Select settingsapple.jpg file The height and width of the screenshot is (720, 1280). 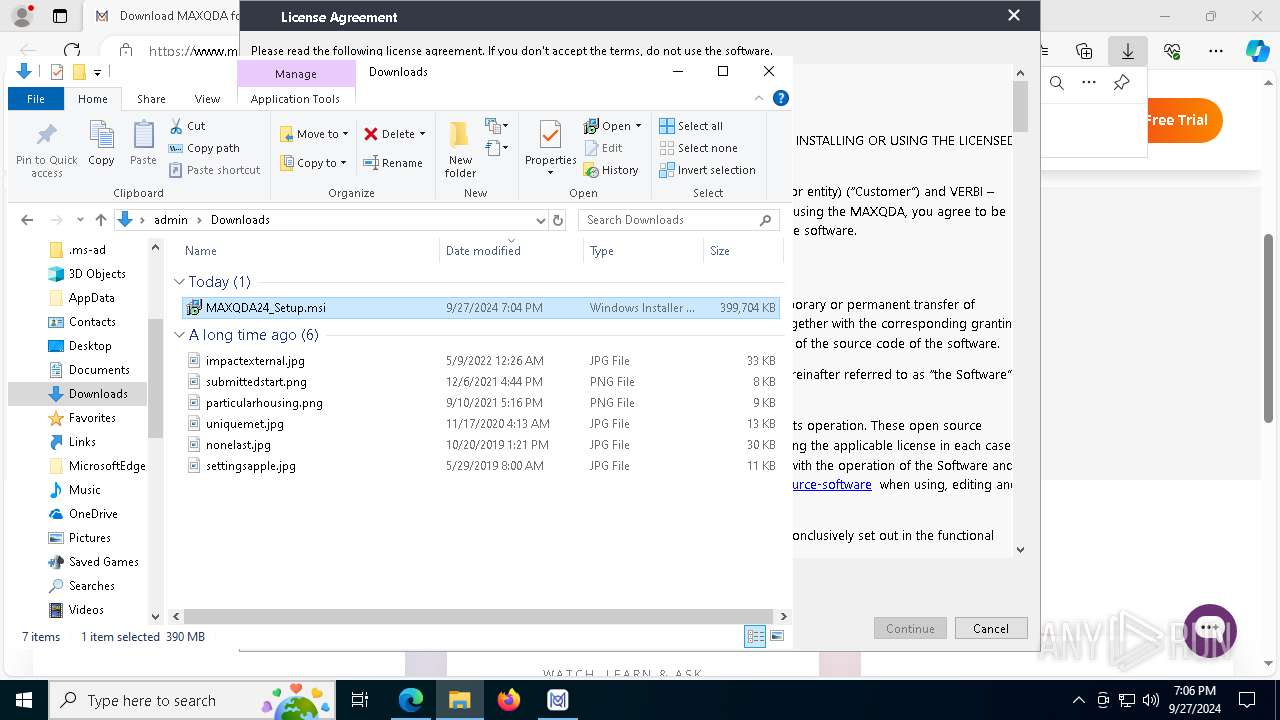[481, 466]
